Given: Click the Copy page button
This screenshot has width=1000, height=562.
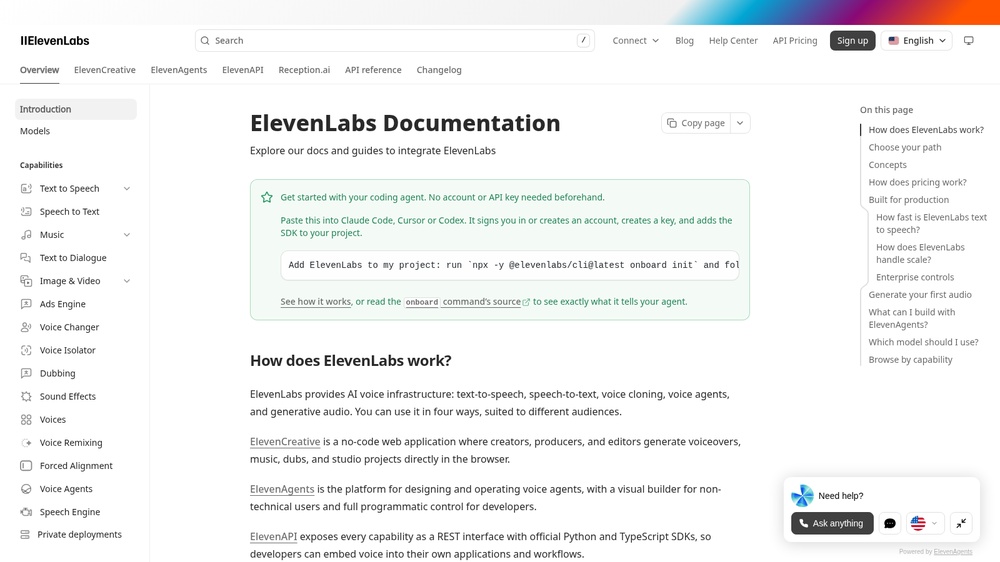Looking at the screenshot, I should tap(696, 123).
